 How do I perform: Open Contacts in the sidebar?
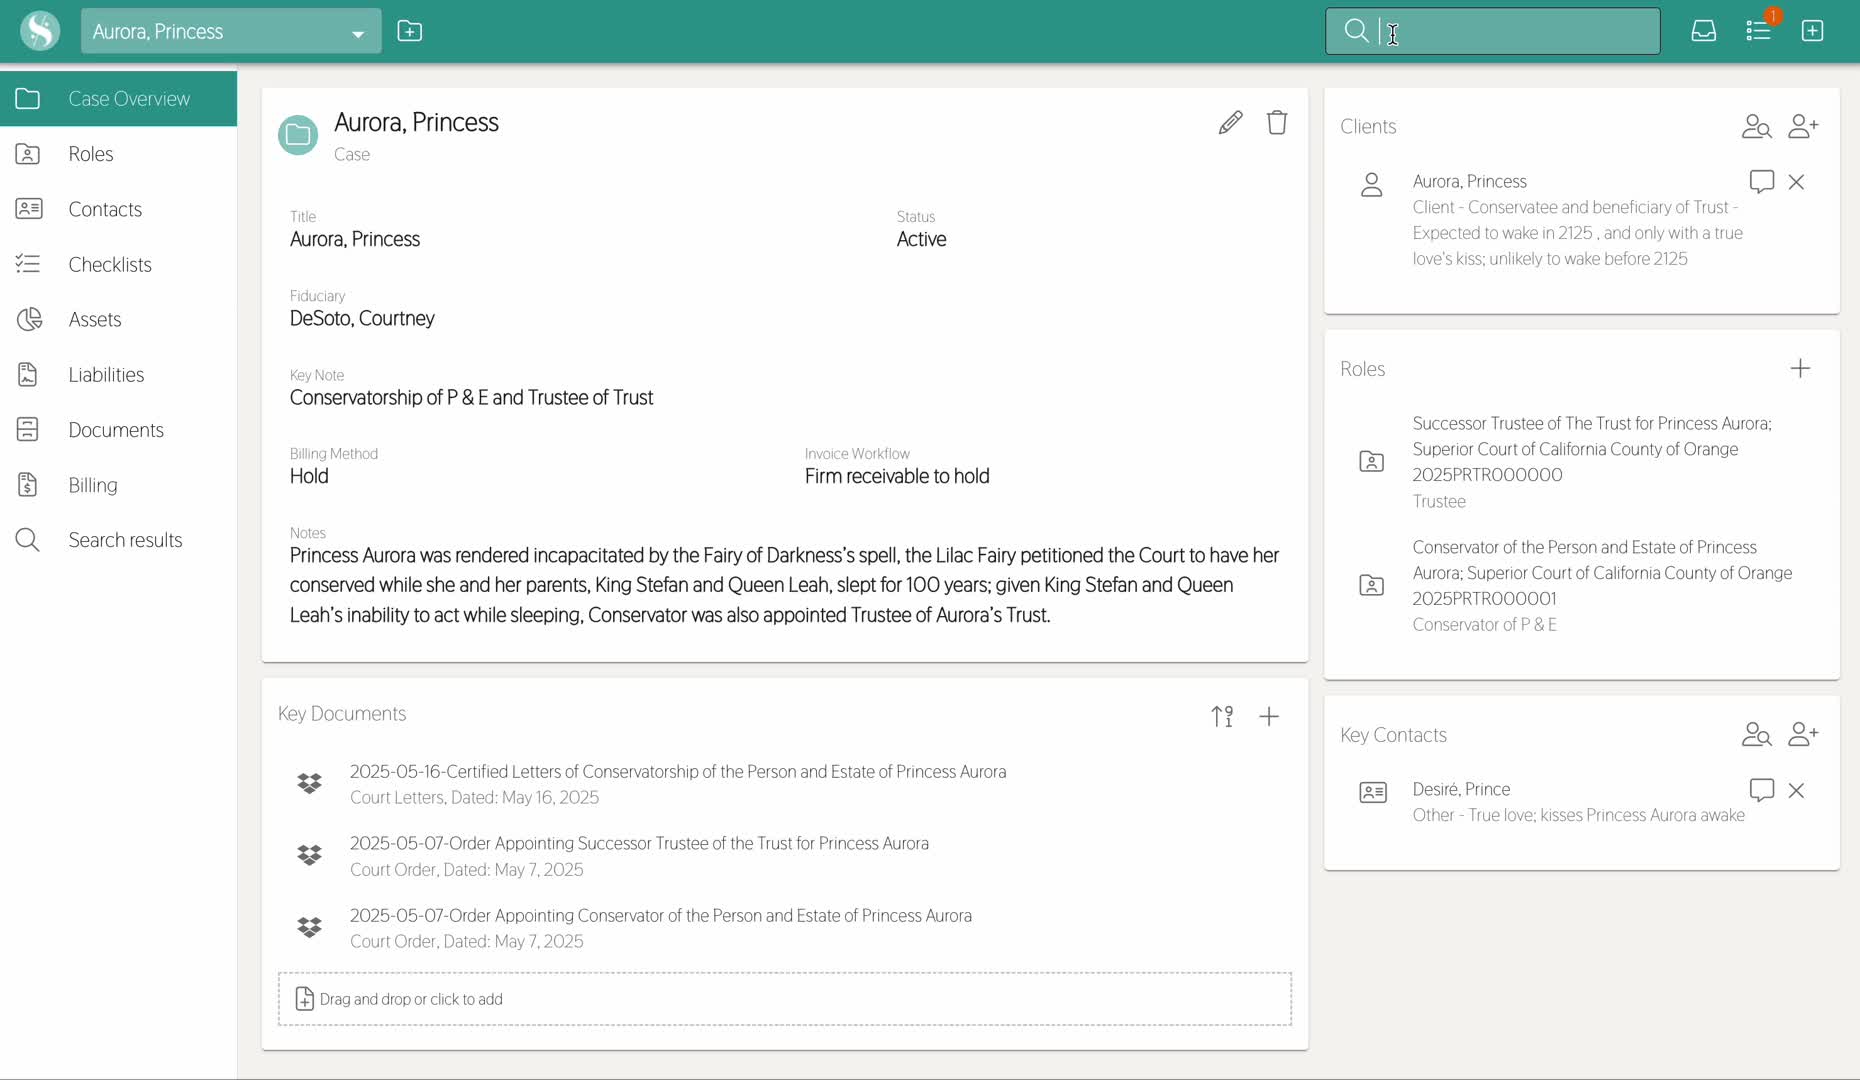(x=118, y=209)
